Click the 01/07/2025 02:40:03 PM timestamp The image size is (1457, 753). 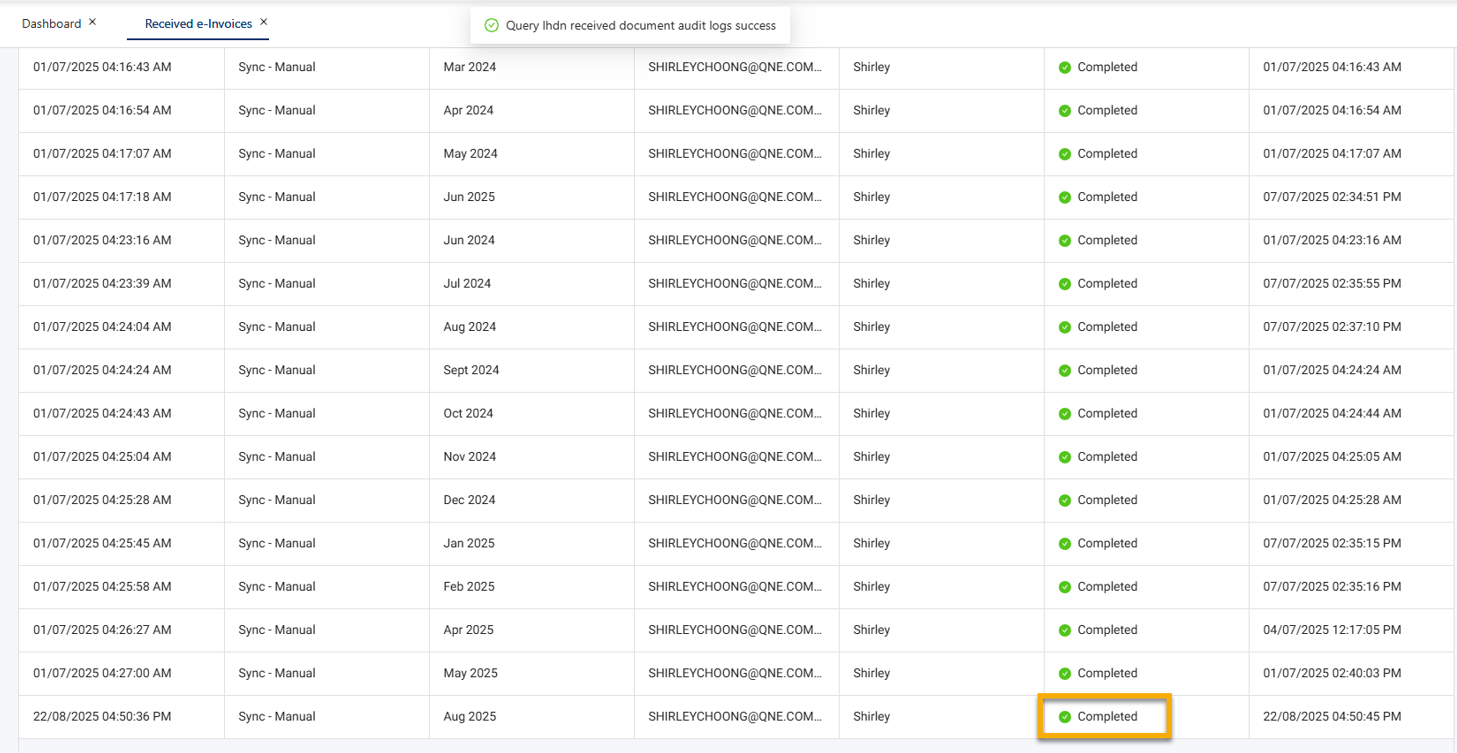tap(1332, 673)
